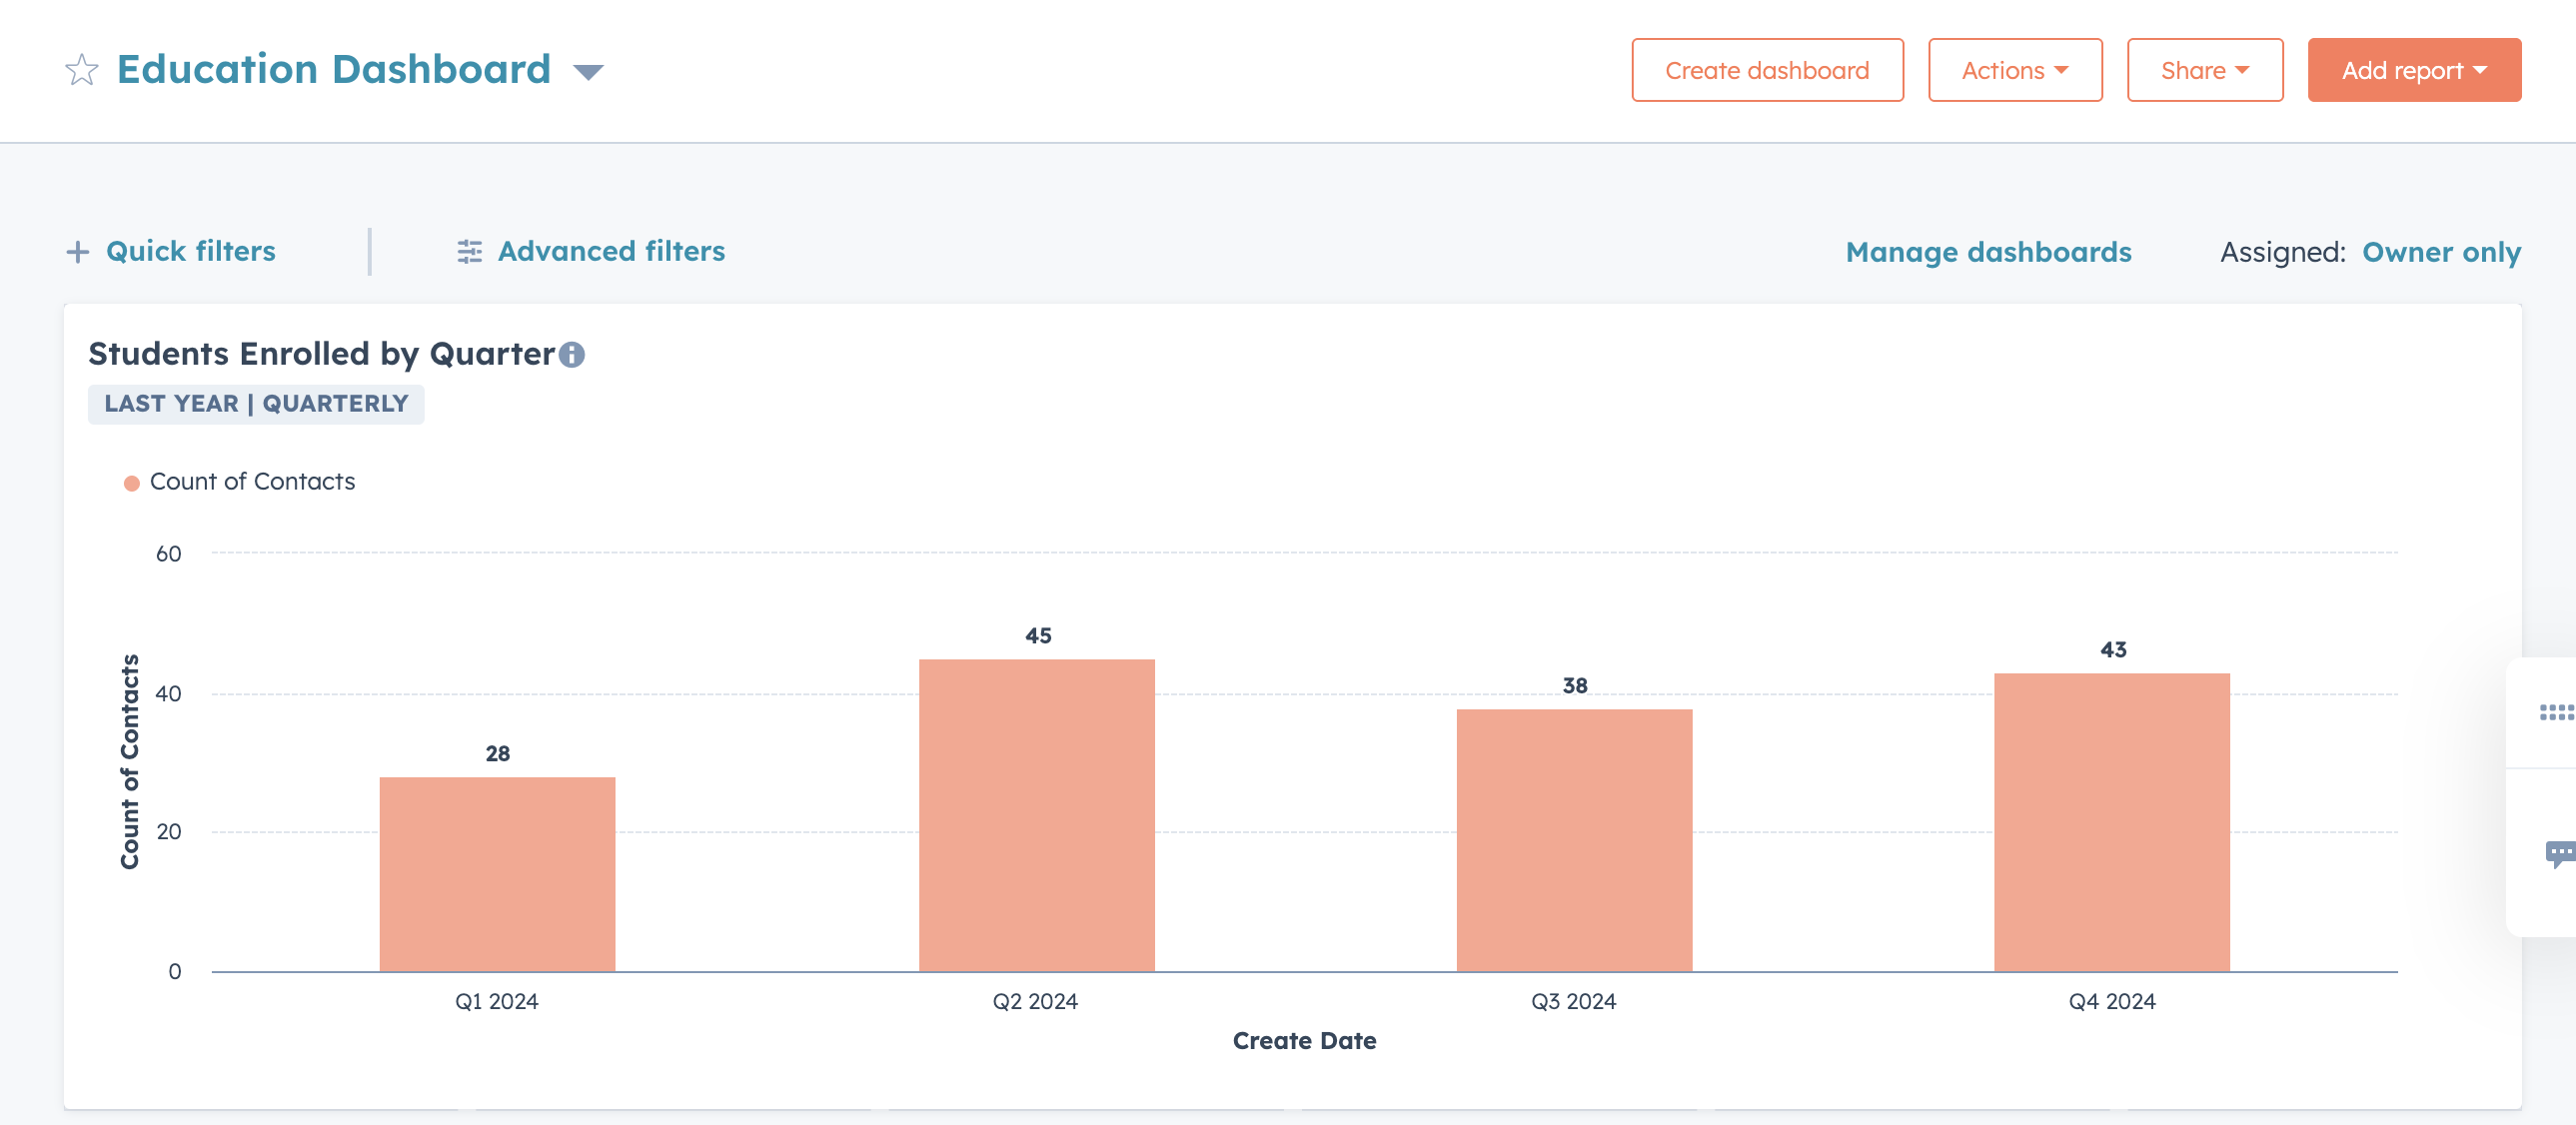
Task: Click the Q2 2024 bar
Action: coord(1036,815)
